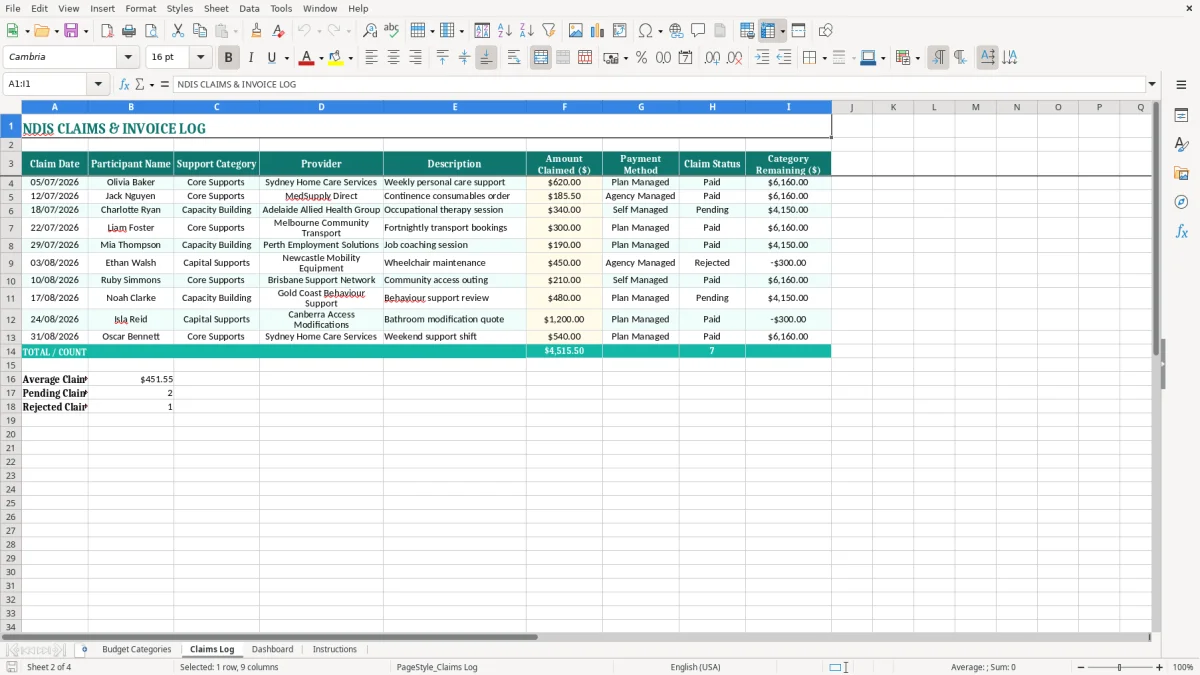The height and width of the screenshot is (675, 1200).
Task: Open the Name Box dropdown arrow
Action: (x=98, y=84)
